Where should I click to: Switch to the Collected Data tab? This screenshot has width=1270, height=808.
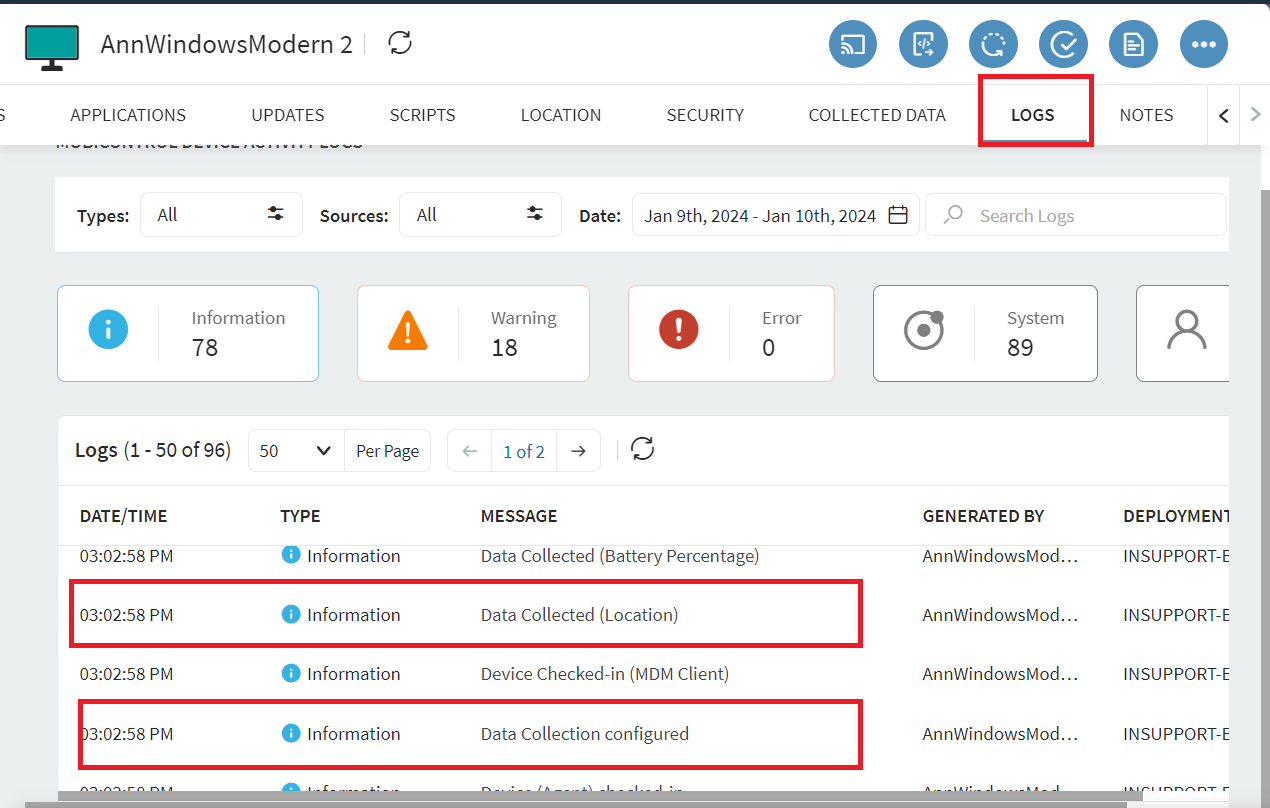point(877,115)
